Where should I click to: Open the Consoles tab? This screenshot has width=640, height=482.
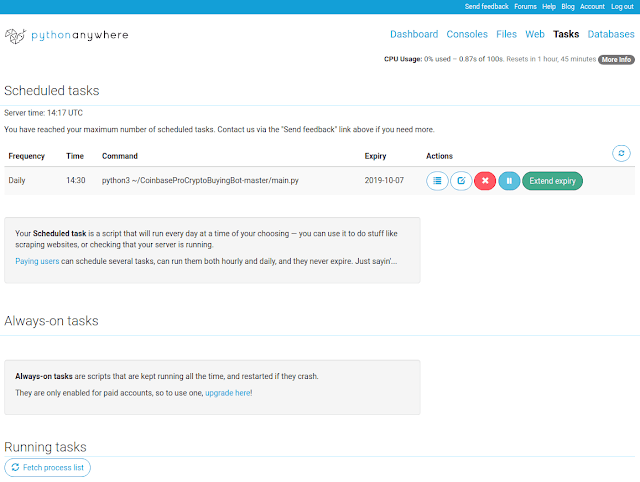coord(467,34)
